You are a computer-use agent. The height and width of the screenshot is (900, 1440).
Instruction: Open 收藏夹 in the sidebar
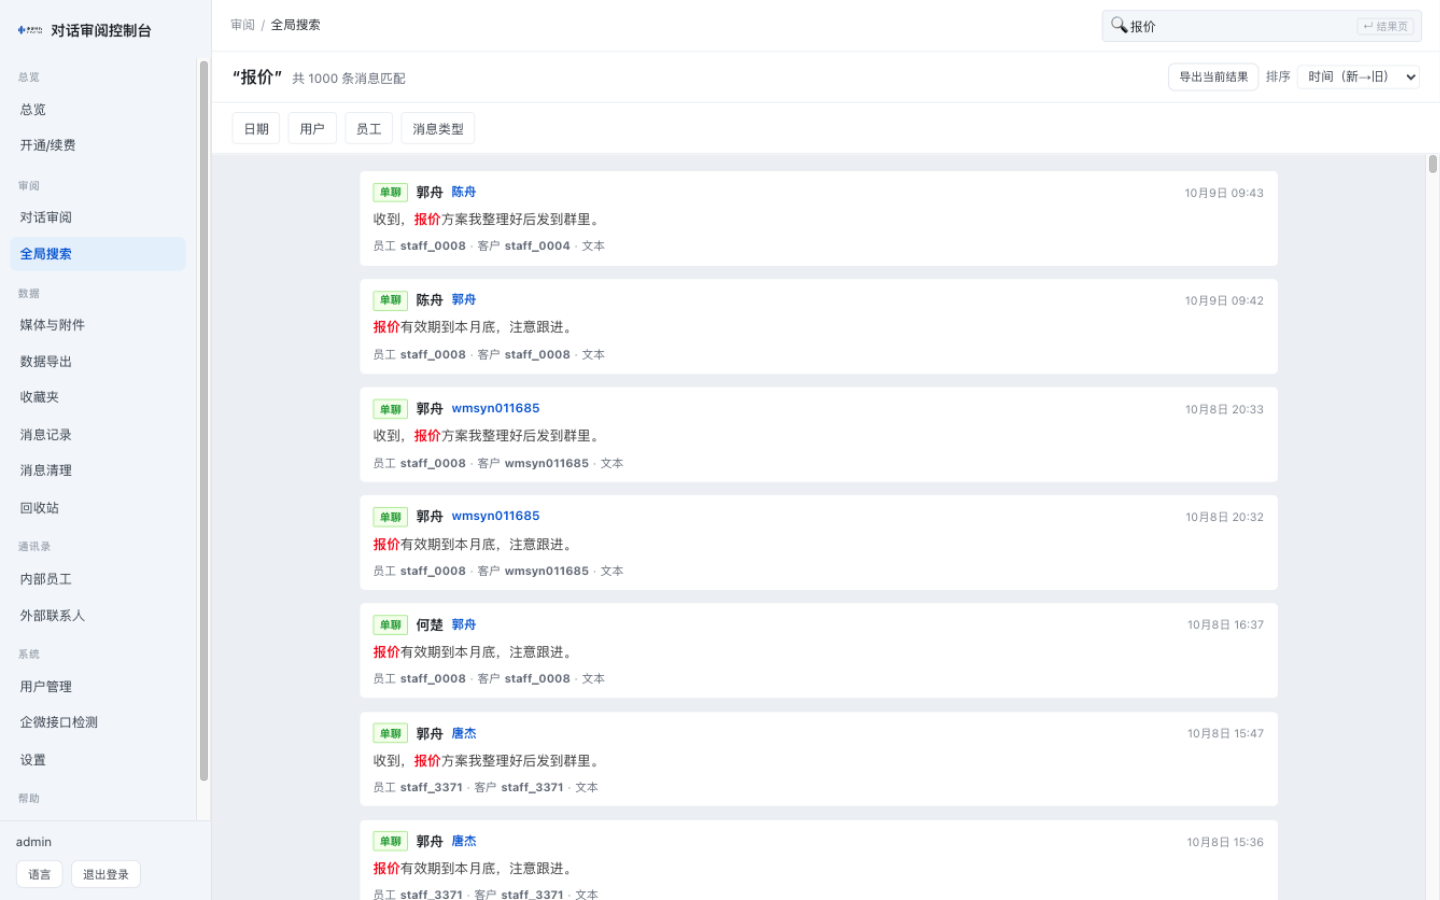pos(98,397)
